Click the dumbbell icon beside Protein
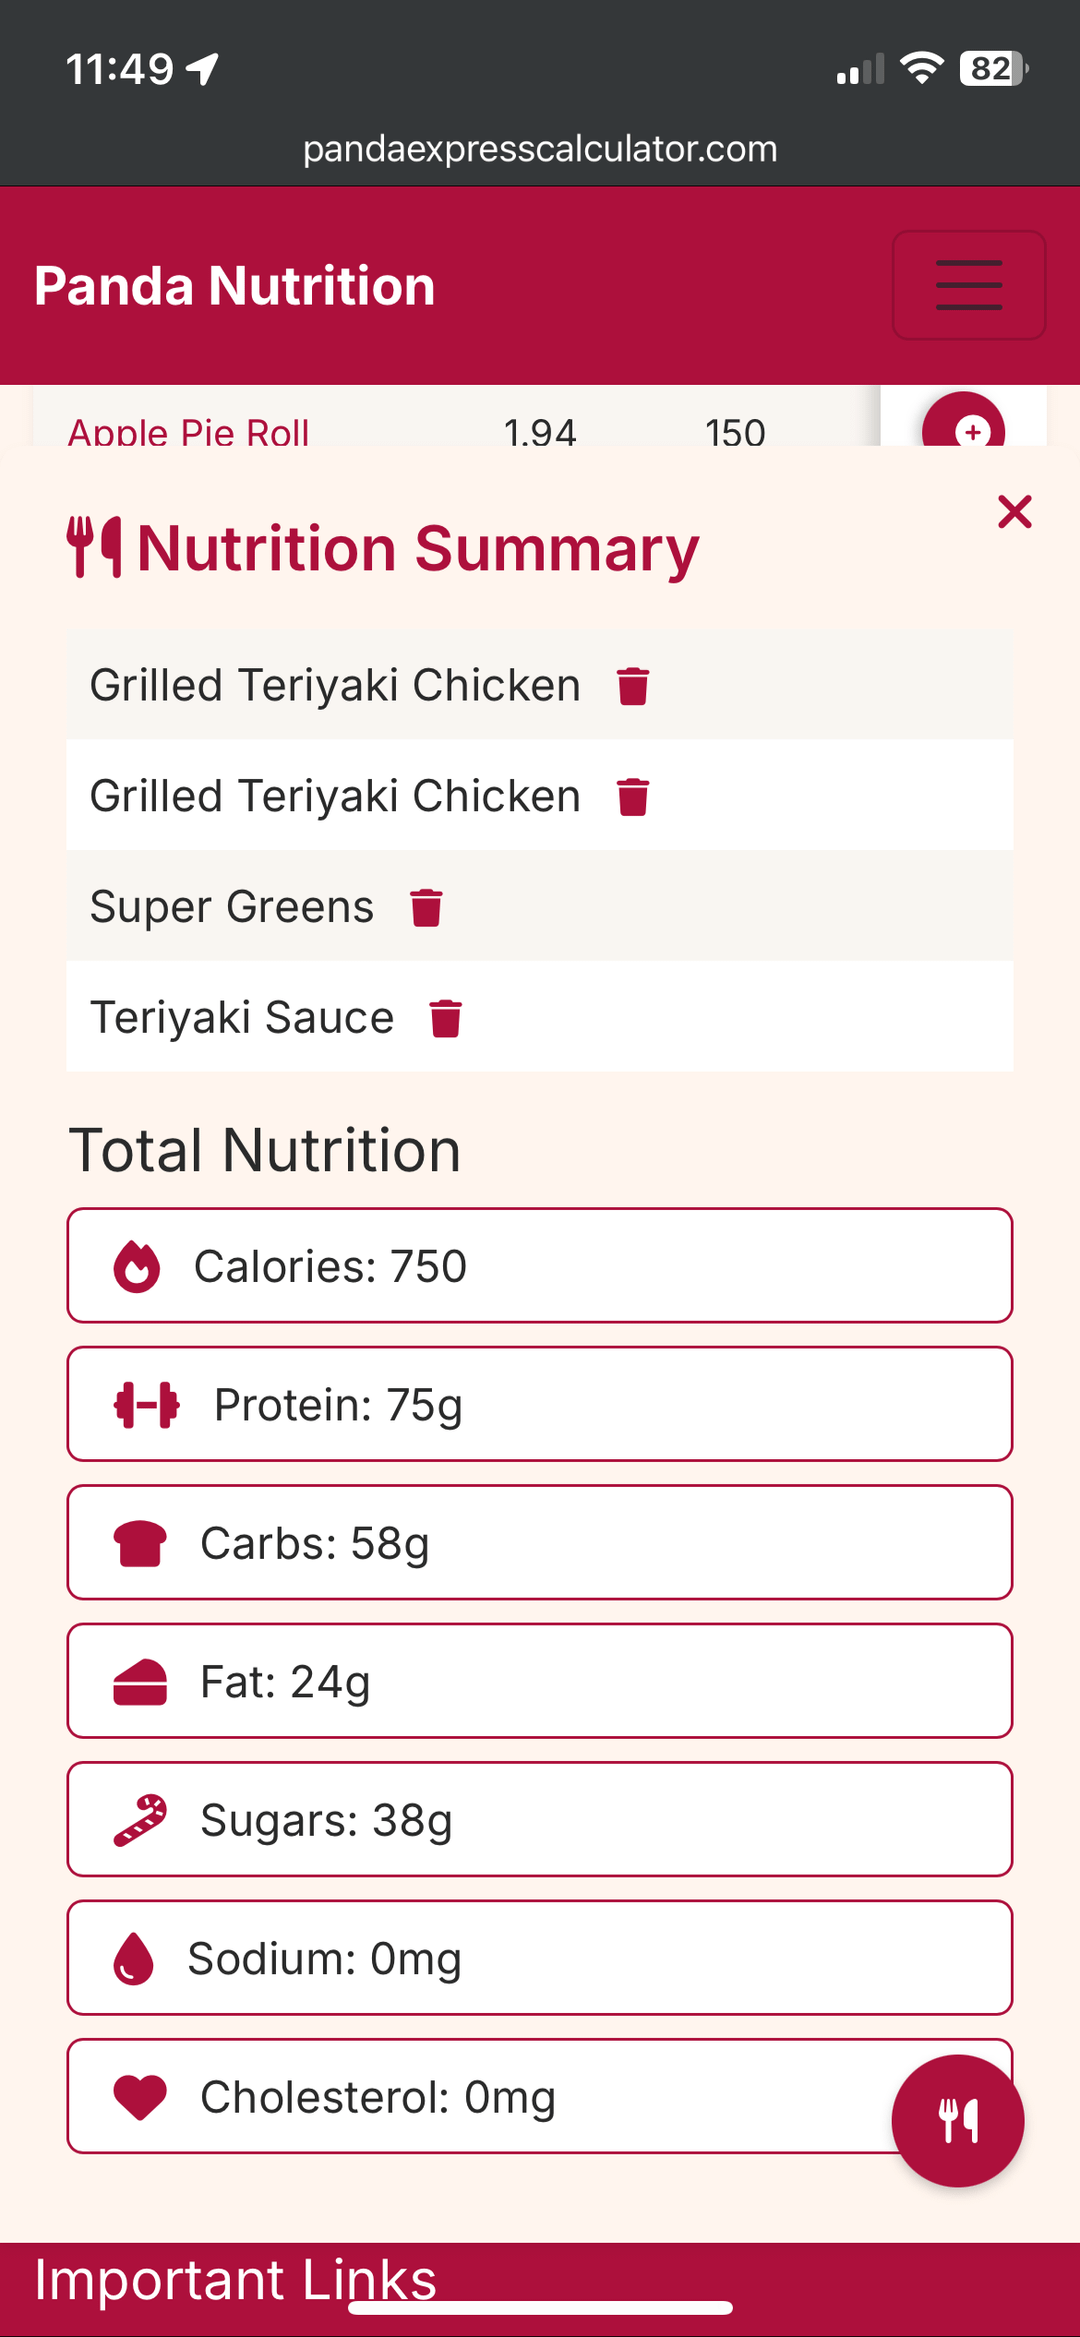1080x2337 pixels. coord(147,1405)
